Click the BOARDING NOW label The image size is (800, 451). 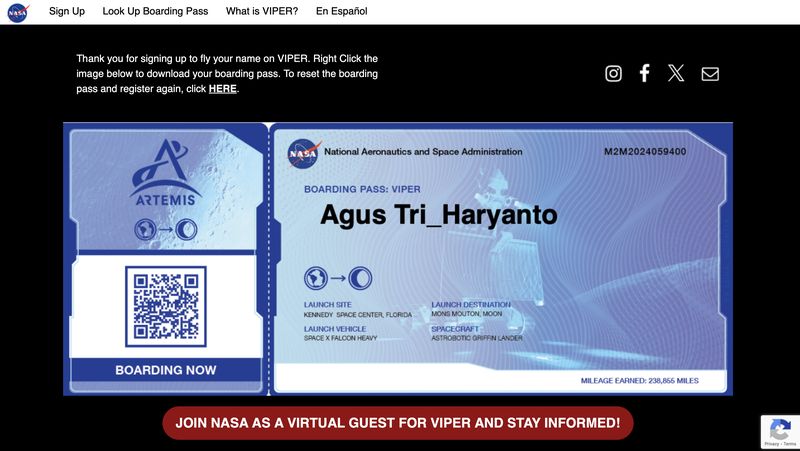pos(166,370)
